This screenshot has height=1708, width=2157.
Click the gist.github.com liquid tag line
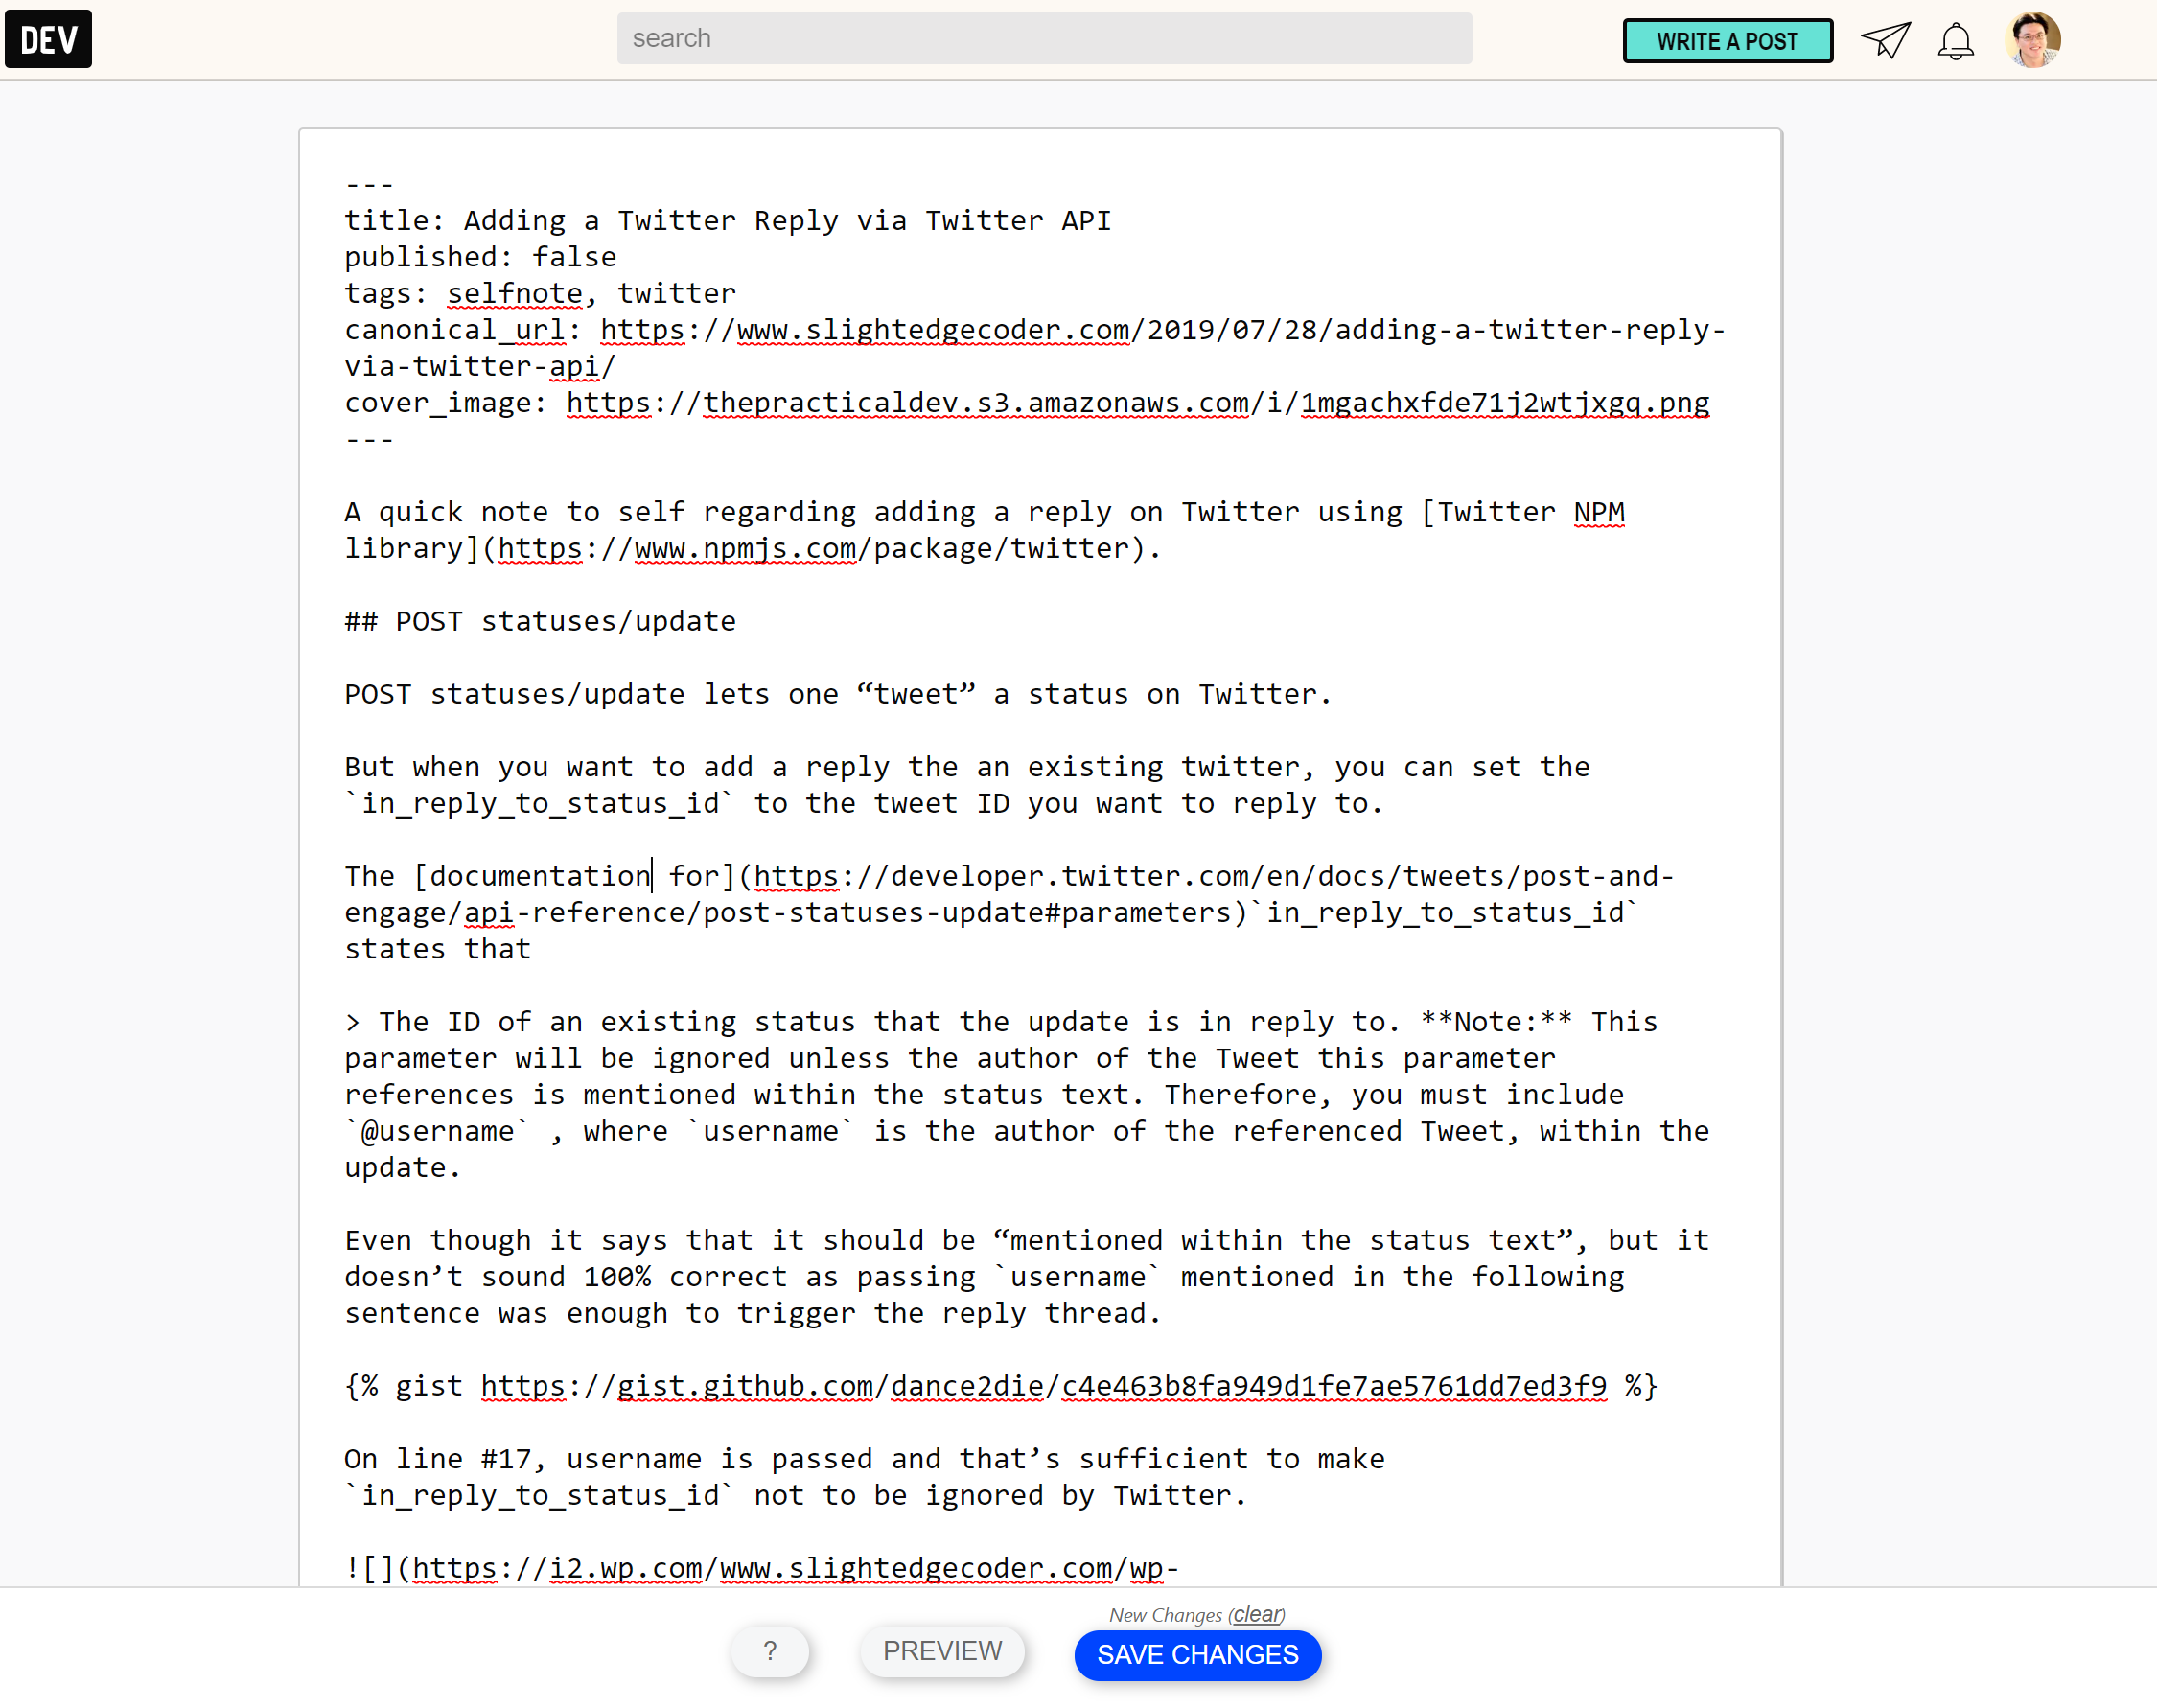click(1000, 1386)
